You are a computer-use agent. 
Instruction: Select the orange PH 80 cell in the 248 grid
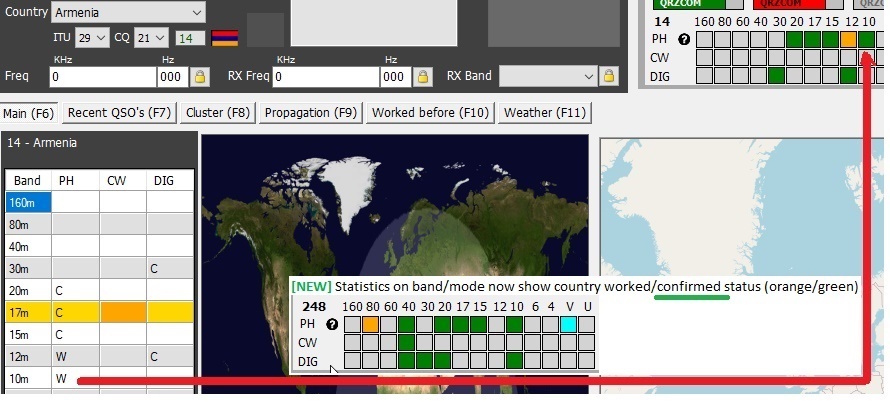tap(370, 324)
